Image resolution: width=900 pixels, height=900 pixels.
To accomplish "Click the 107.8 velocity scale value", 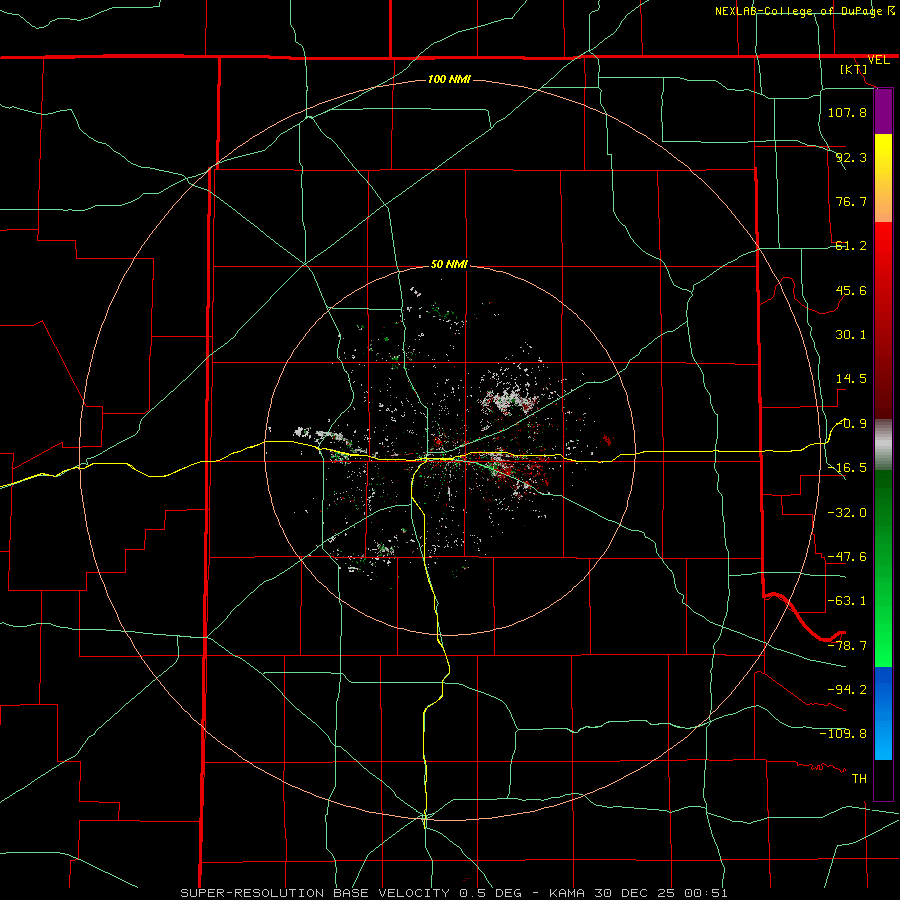I will (847, 112).
